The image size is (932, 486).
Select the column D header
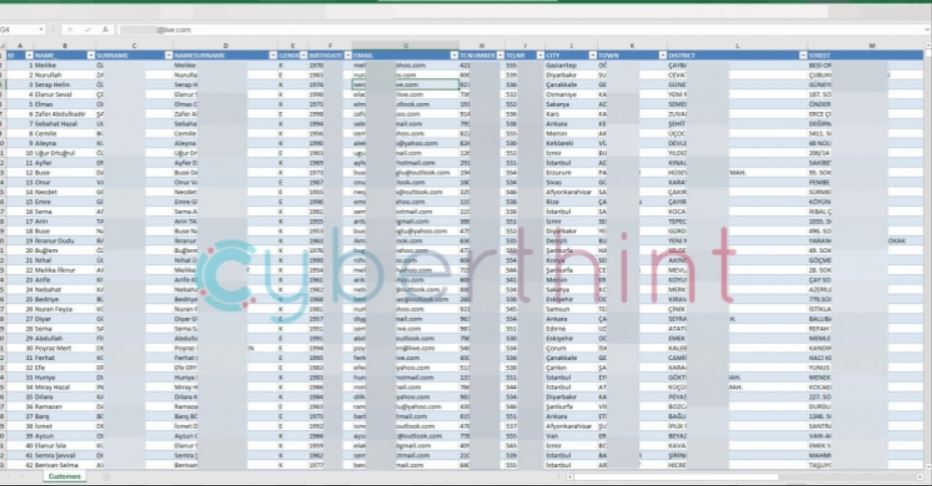225,44
